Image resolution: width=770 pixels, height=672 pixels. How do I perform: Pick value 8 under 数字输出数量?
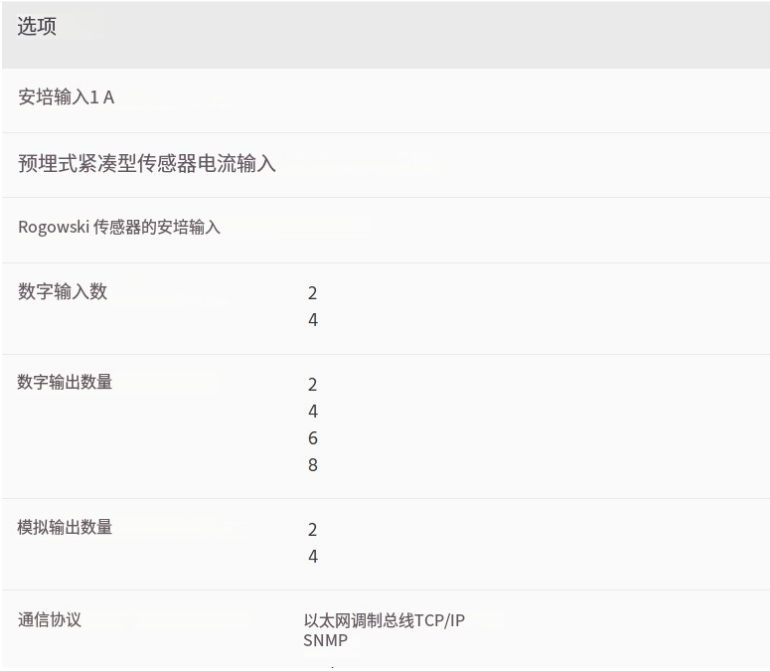click(313, 465)
